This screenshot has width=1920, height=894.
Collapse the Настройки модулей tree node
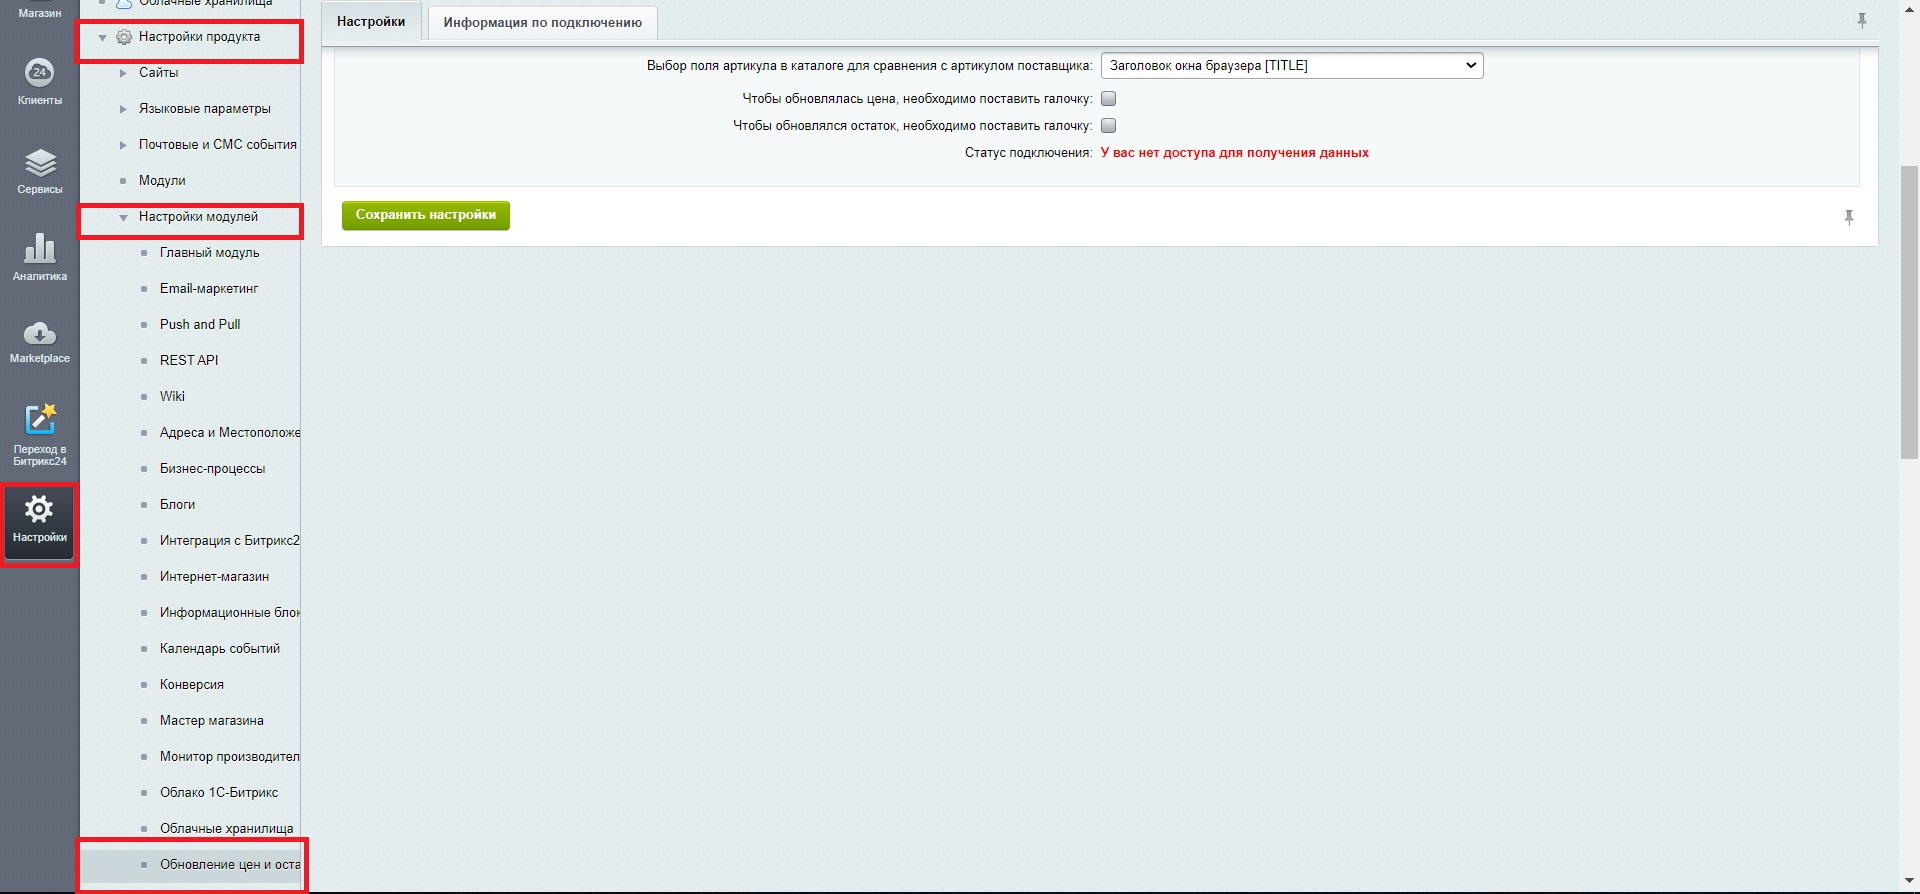coord(123,217)
